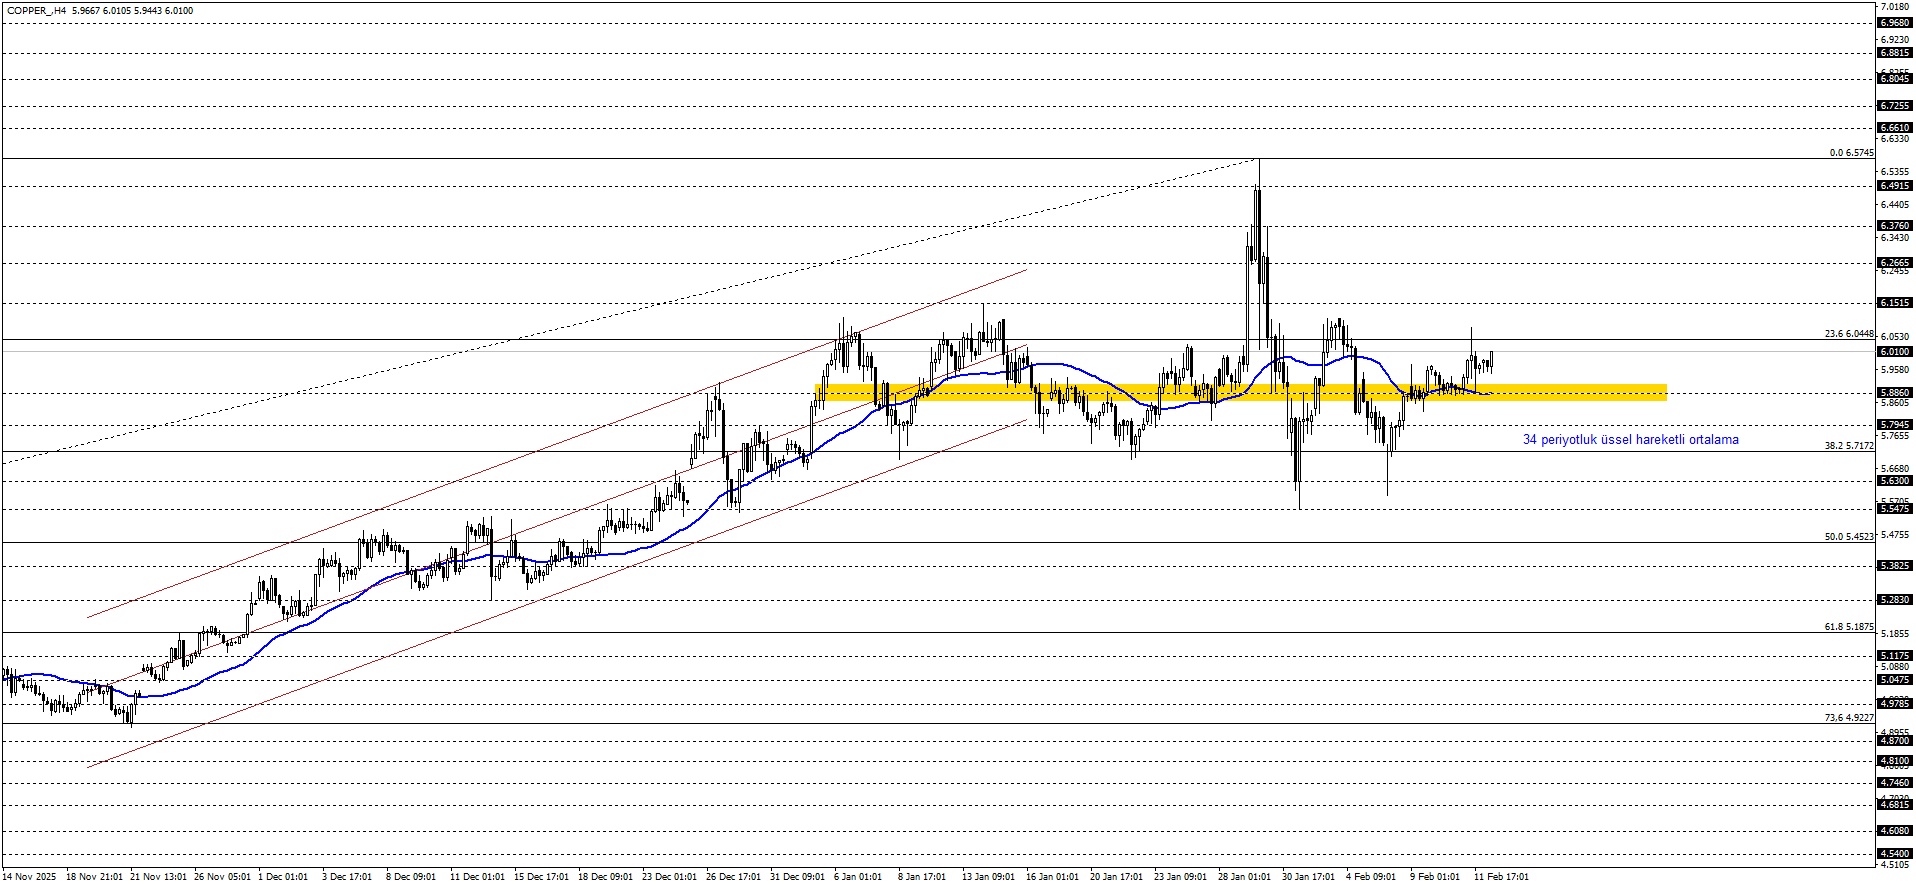Click the 5.9580 price axis value
This screenshot has width=1916, height=888.
(x=1895, y=370)
